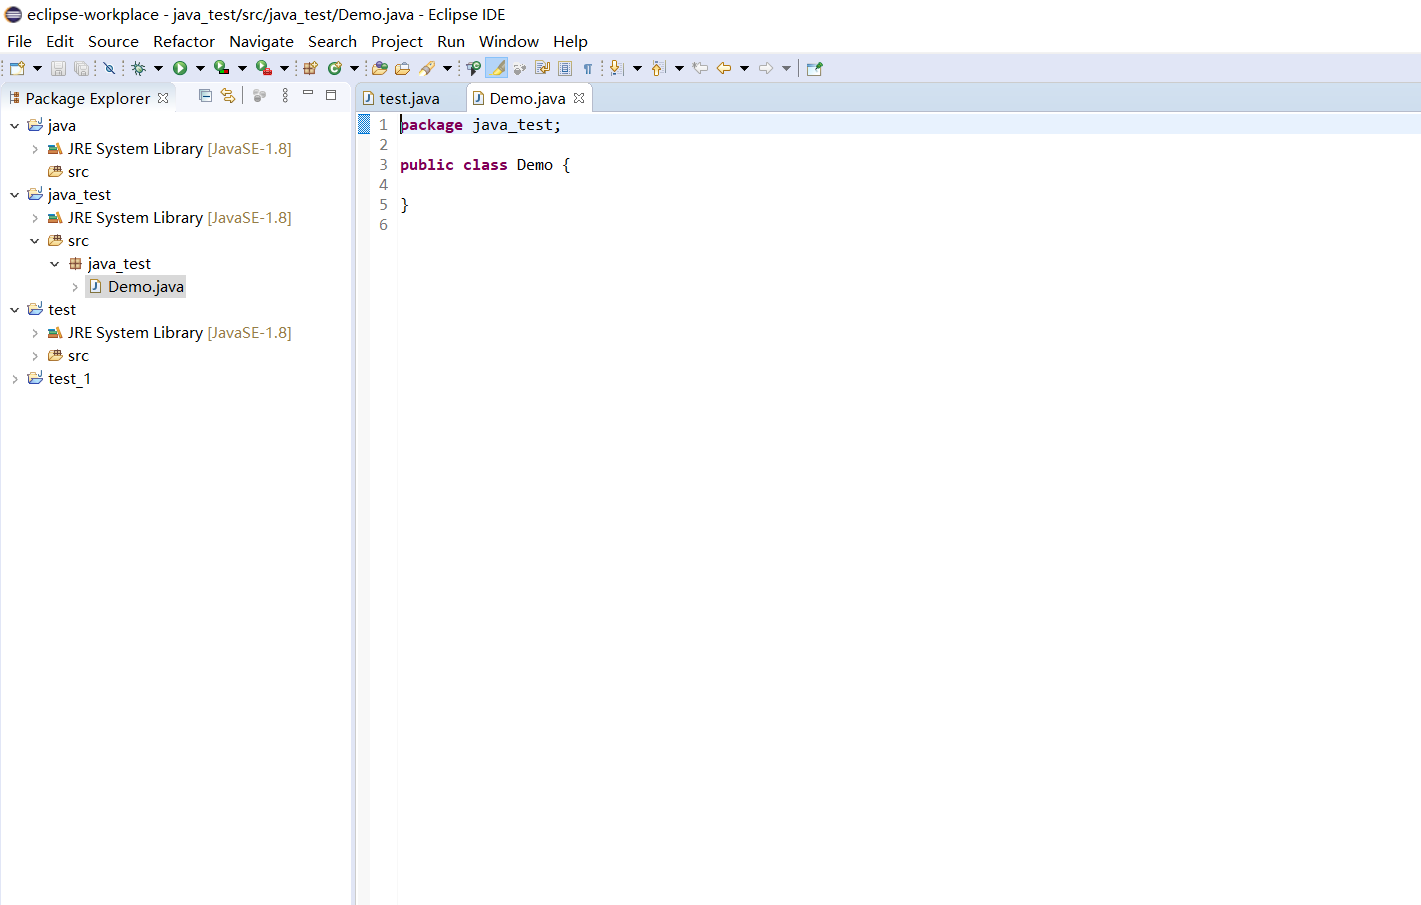The height and width of the screenshot is (905, 1421).
Task: Collapse the java_test package node
Action: pyautogui.click(x=55, y=263)
